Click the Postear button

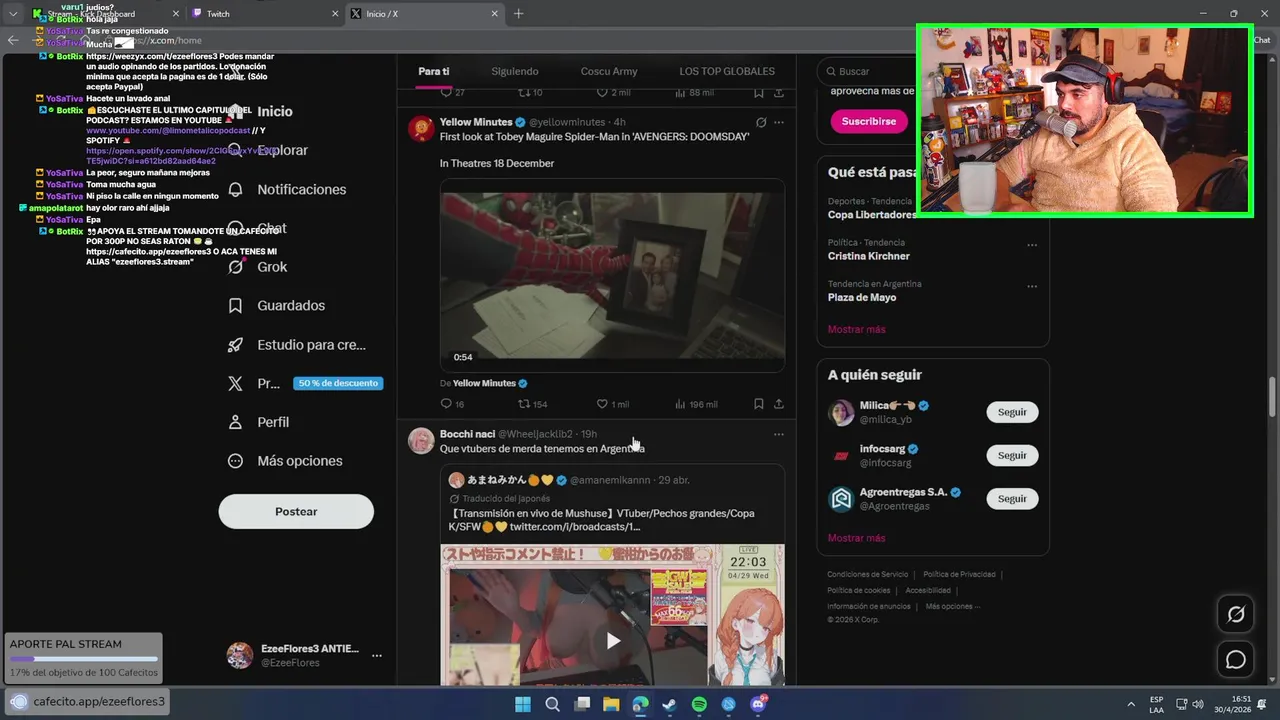[x=296, y=511]
